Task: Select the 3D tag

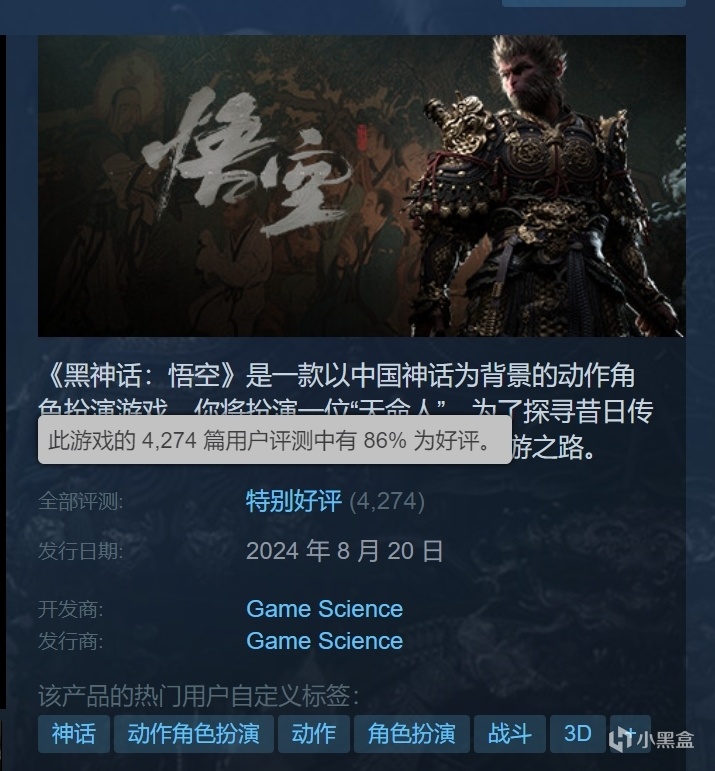Action: [578, 734]
